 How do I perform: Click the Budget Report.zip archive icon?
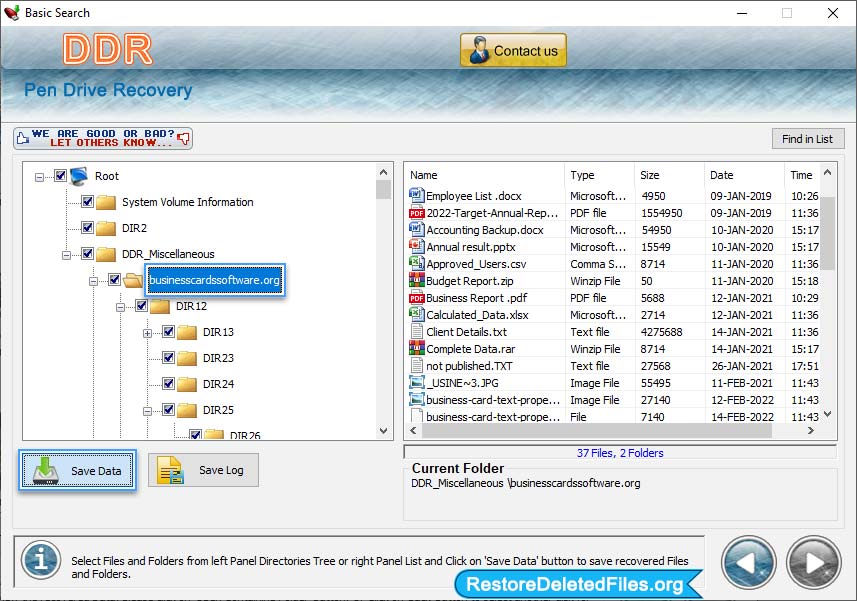(416, 280)
